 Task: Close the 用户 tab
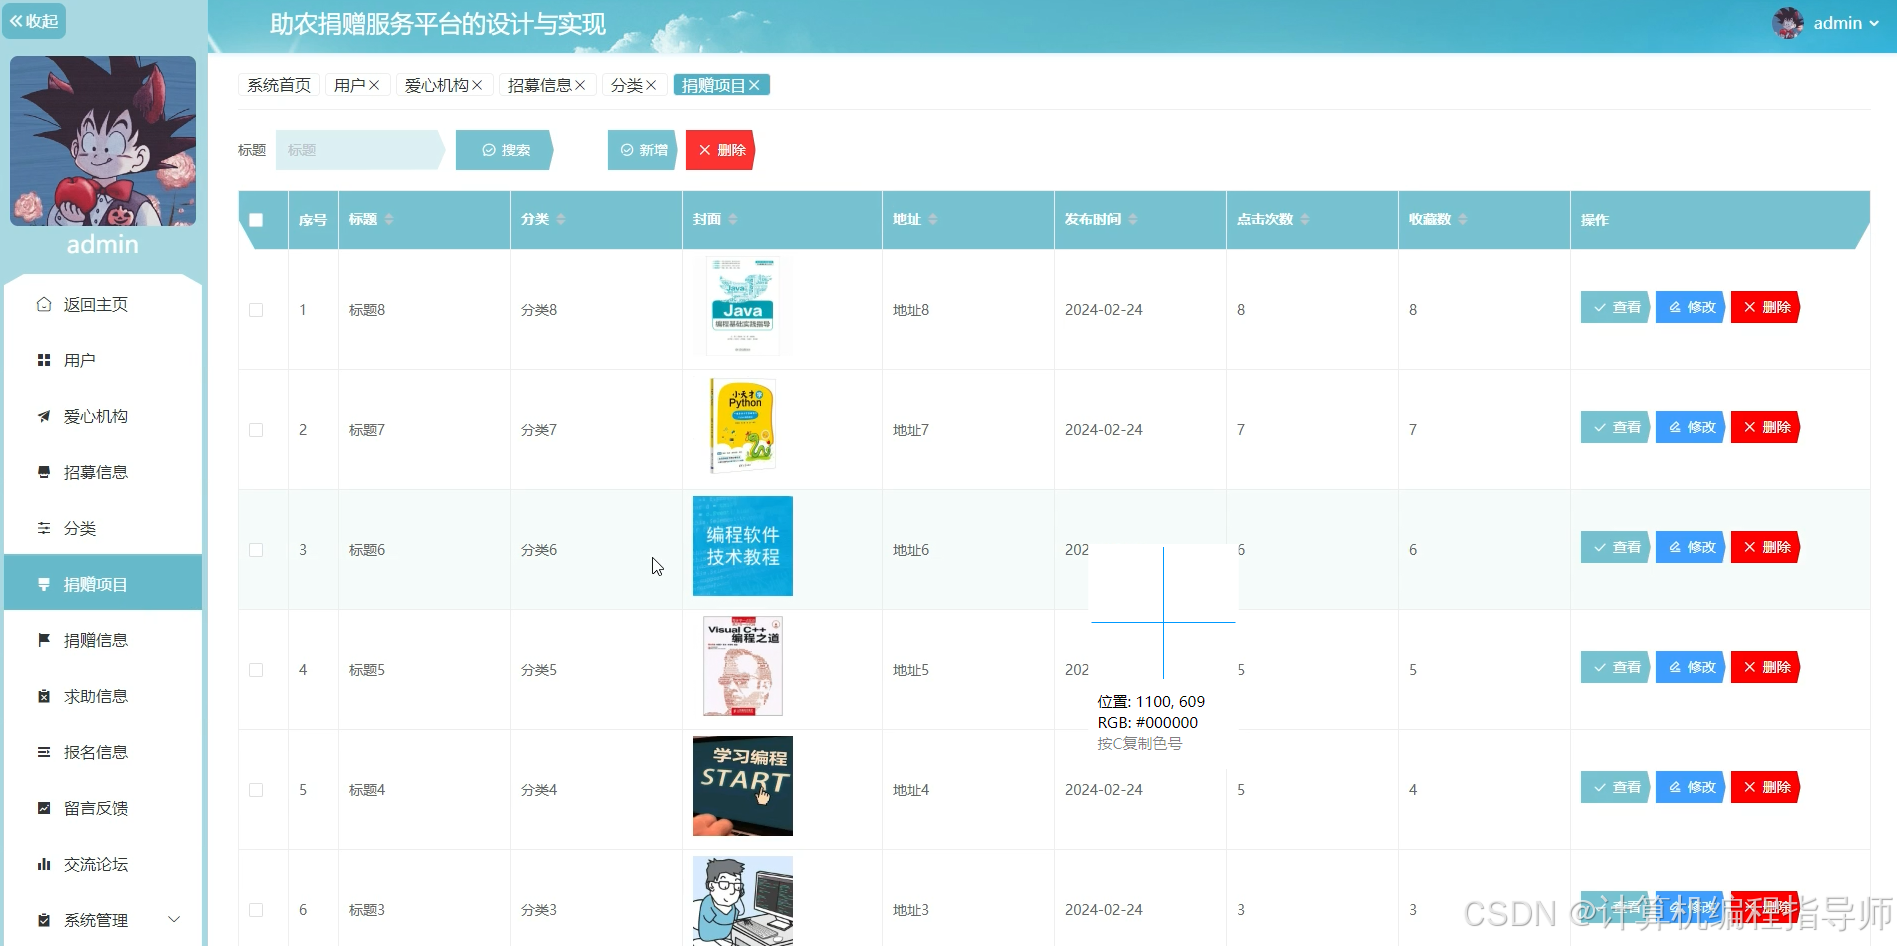374,85
